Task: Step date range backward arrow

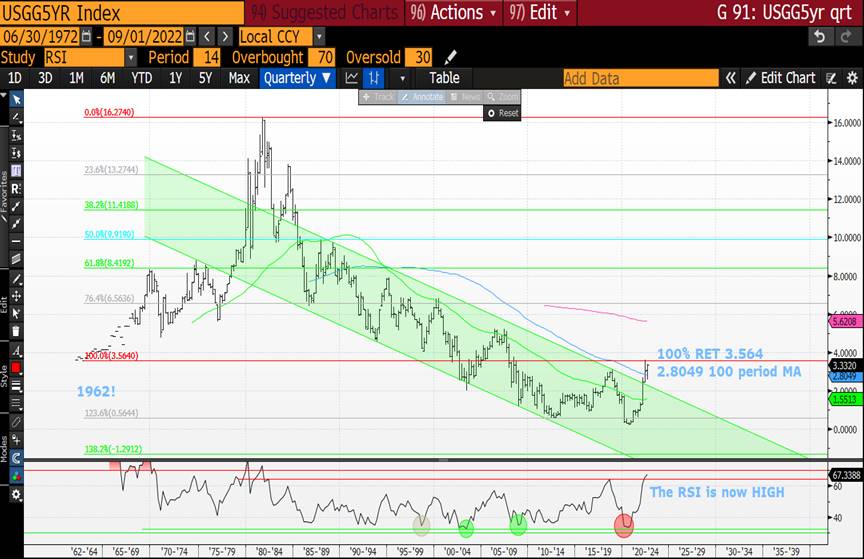Action: click(x=207, y=37)
